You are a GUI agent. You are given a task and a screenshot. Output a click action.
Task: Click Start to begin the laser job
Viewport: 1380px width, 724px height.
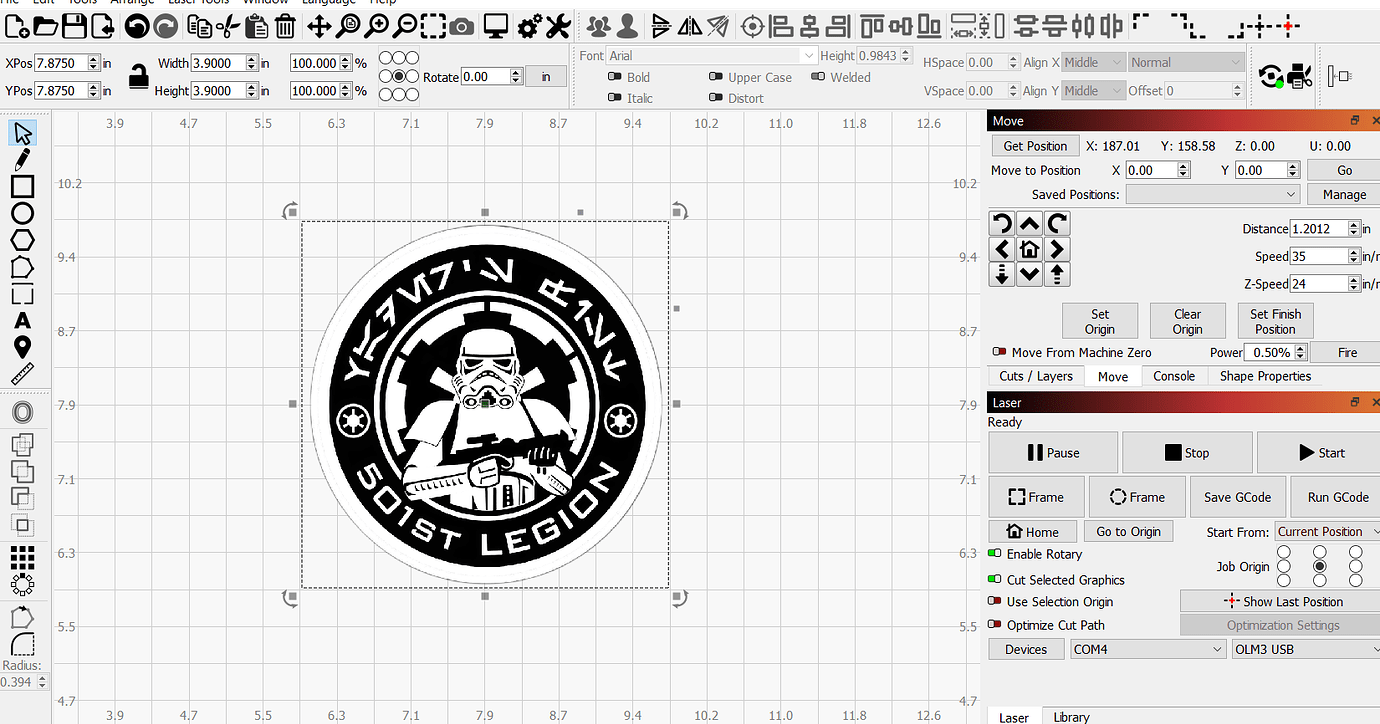(1322, 452)
